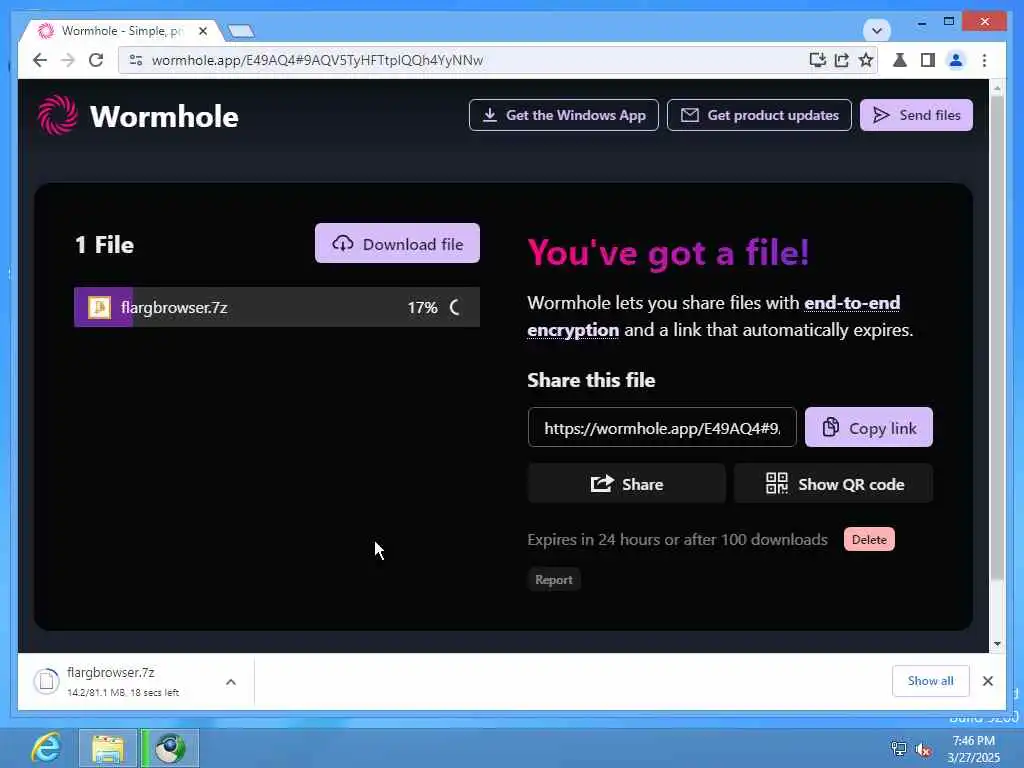
Task: Click the 17% download progress value
Action: tap(422, 308)
